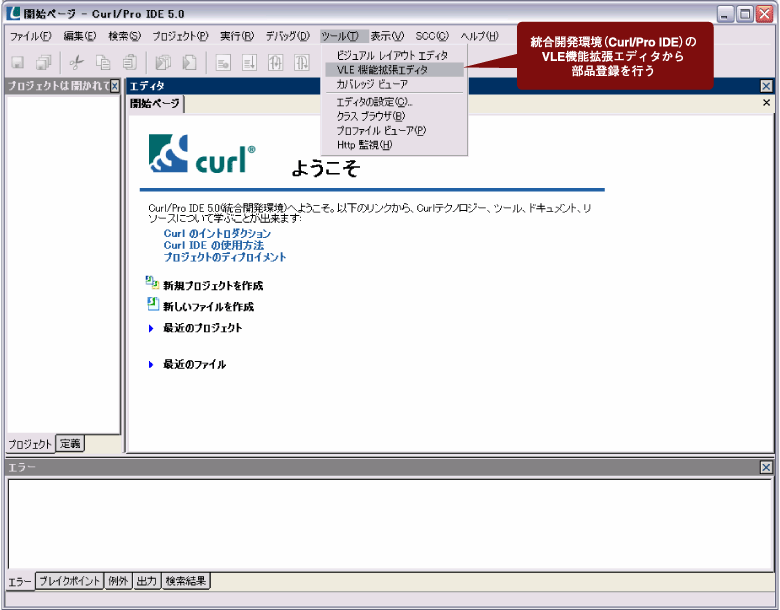
Task: Select the 例外 bottom tab
Action: click(x=118, y=581)
